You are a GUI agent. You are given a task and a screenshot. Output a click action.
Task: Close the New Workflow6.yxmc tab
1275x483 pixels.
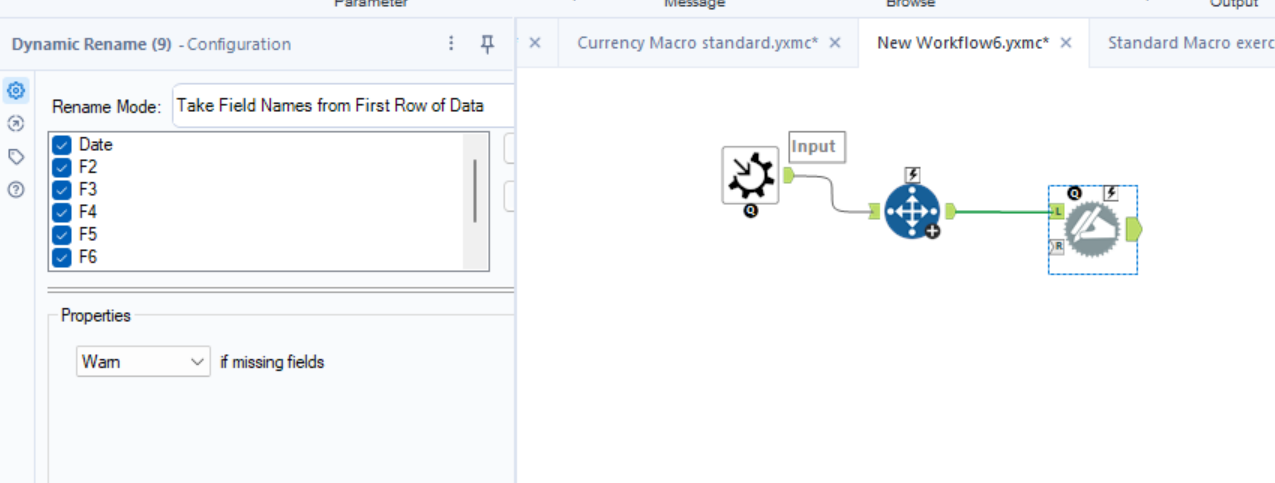click(1066, 43)
